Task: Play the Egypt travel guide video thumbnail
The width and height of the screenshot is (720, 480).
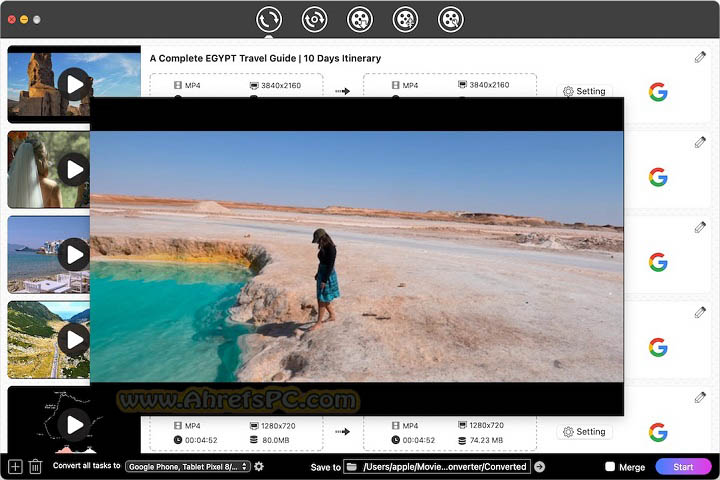Action: point(74,84)
